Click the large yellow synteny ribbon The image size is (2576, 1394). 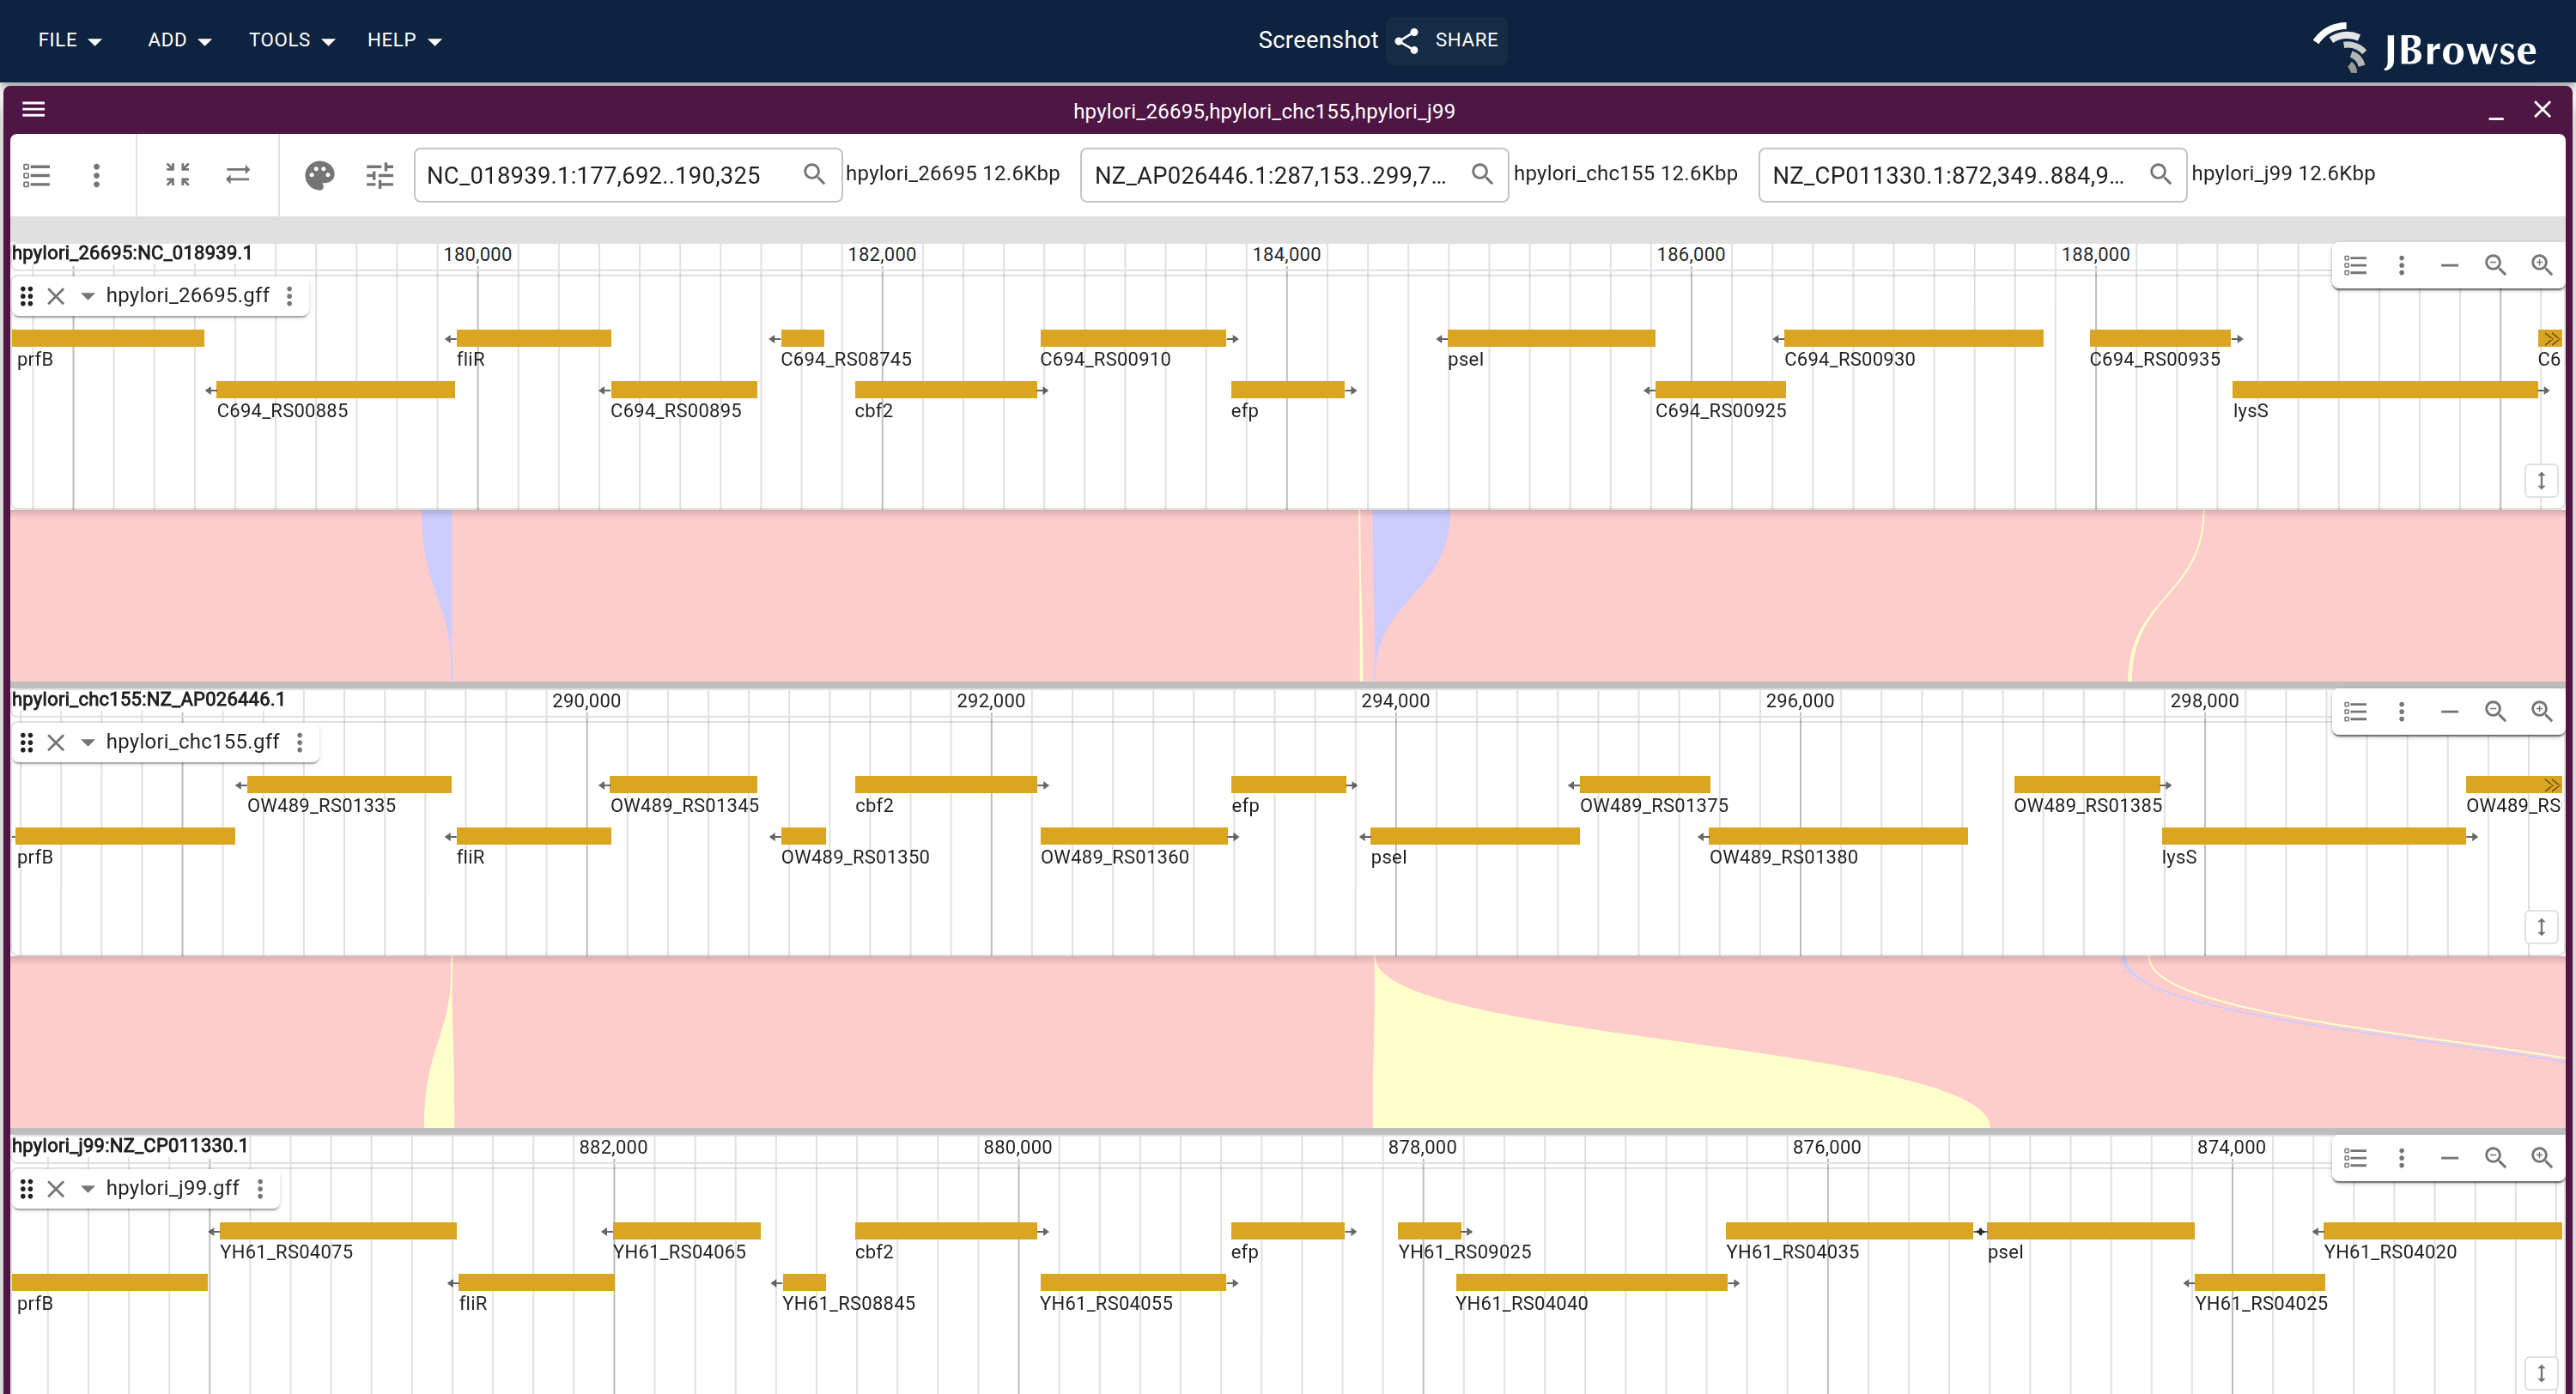click(x=1560, y=1075)
